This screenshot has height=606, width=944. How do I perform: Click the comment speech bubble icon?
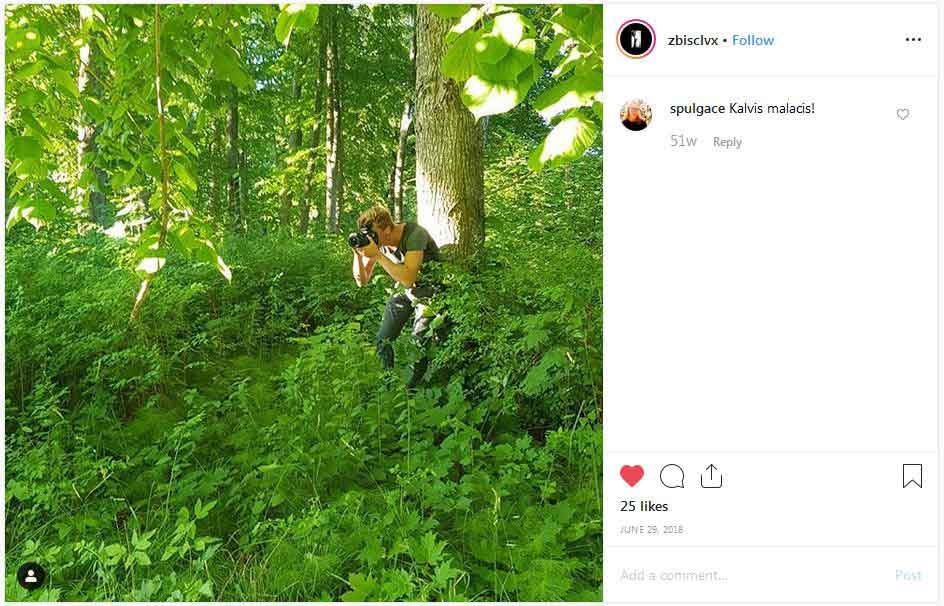click(672, 476)
